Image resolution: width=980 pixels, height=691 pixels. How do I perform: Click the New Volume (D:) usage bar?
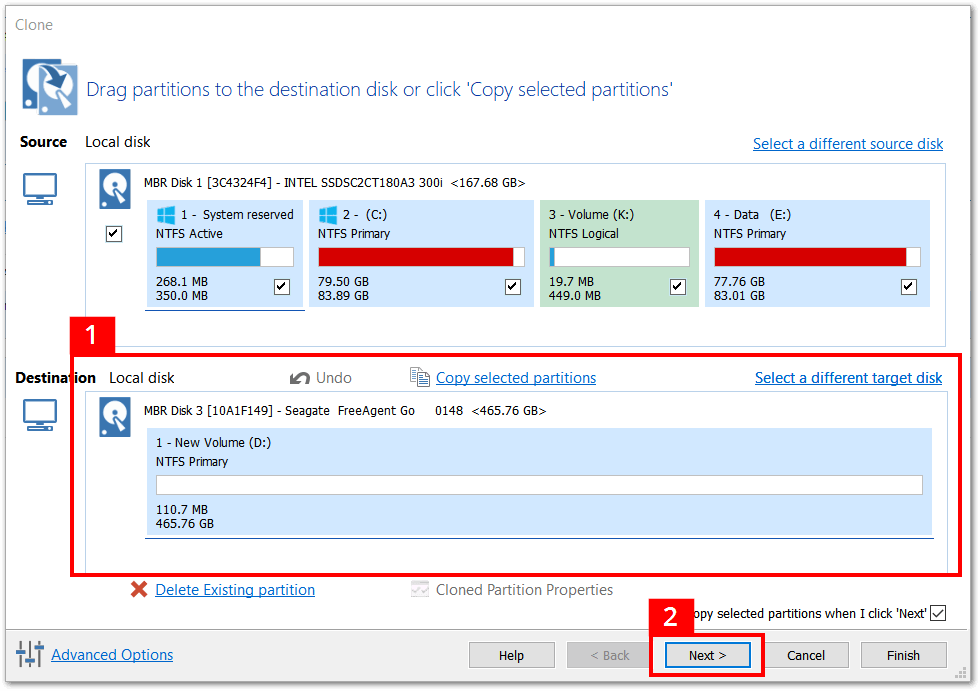point(539,485)
